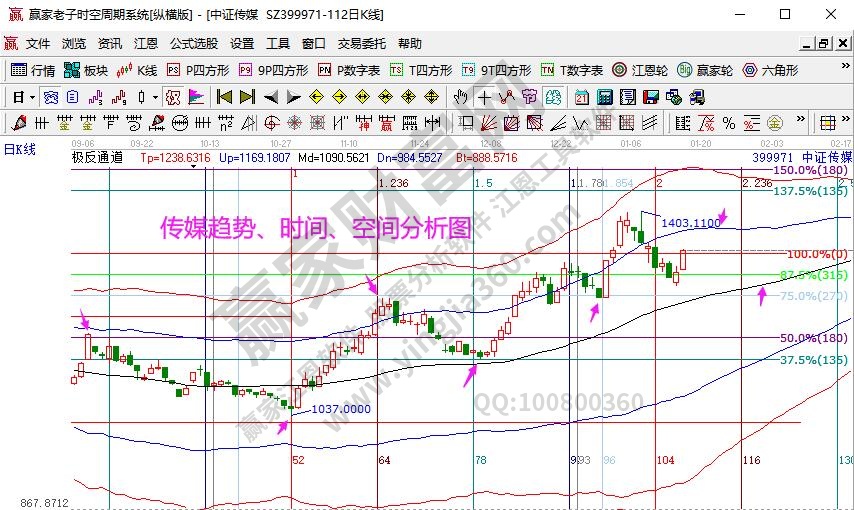The width and height of the screenshot is (854, 510).
Task: Open the 六角形 hexagon chart tool
Action: [770, 70]
